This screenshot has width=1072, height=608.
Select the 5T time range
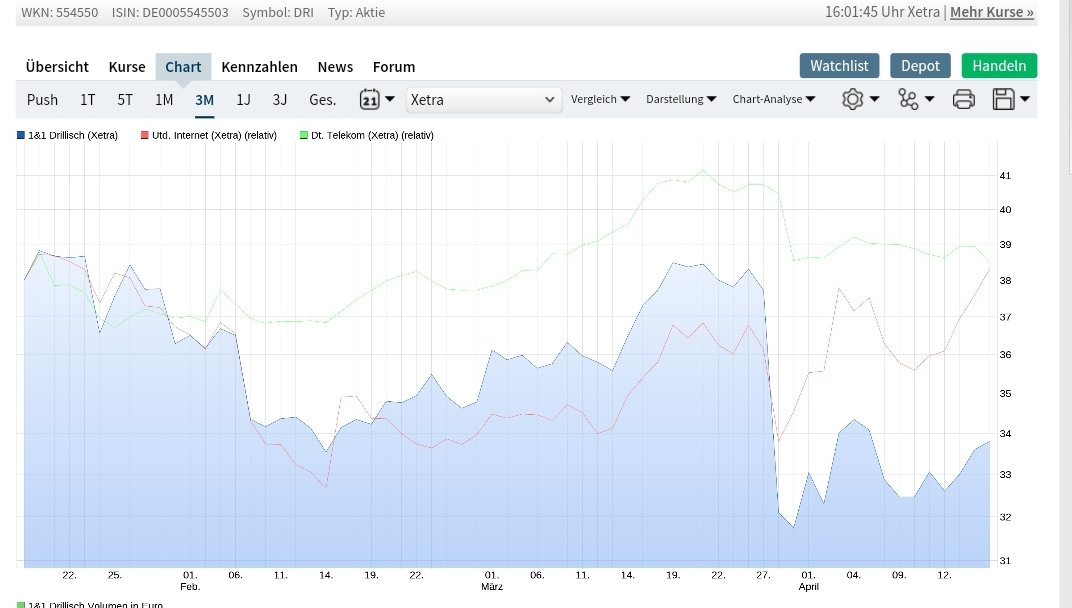point(125,99)
